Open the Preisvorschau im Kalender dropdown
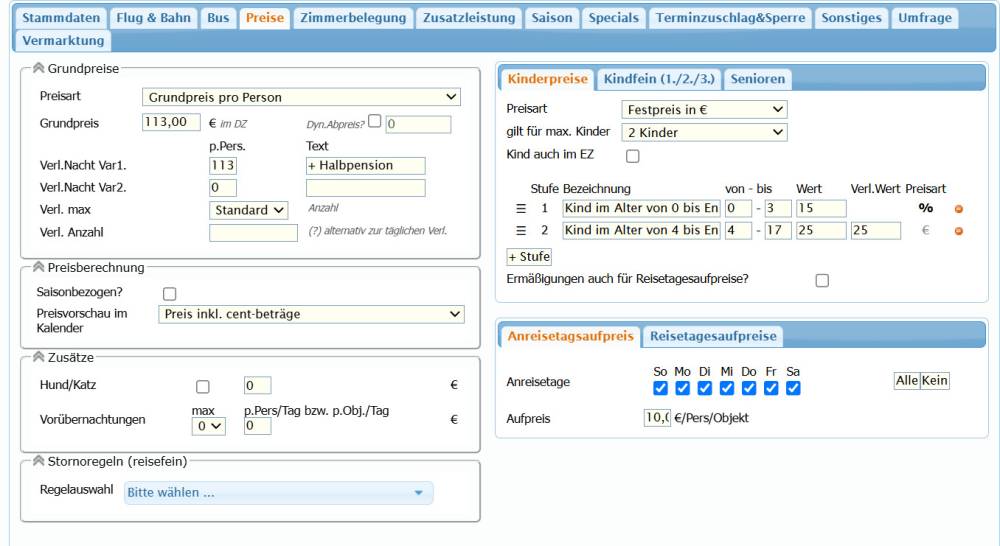 click(x=311, y=314)
